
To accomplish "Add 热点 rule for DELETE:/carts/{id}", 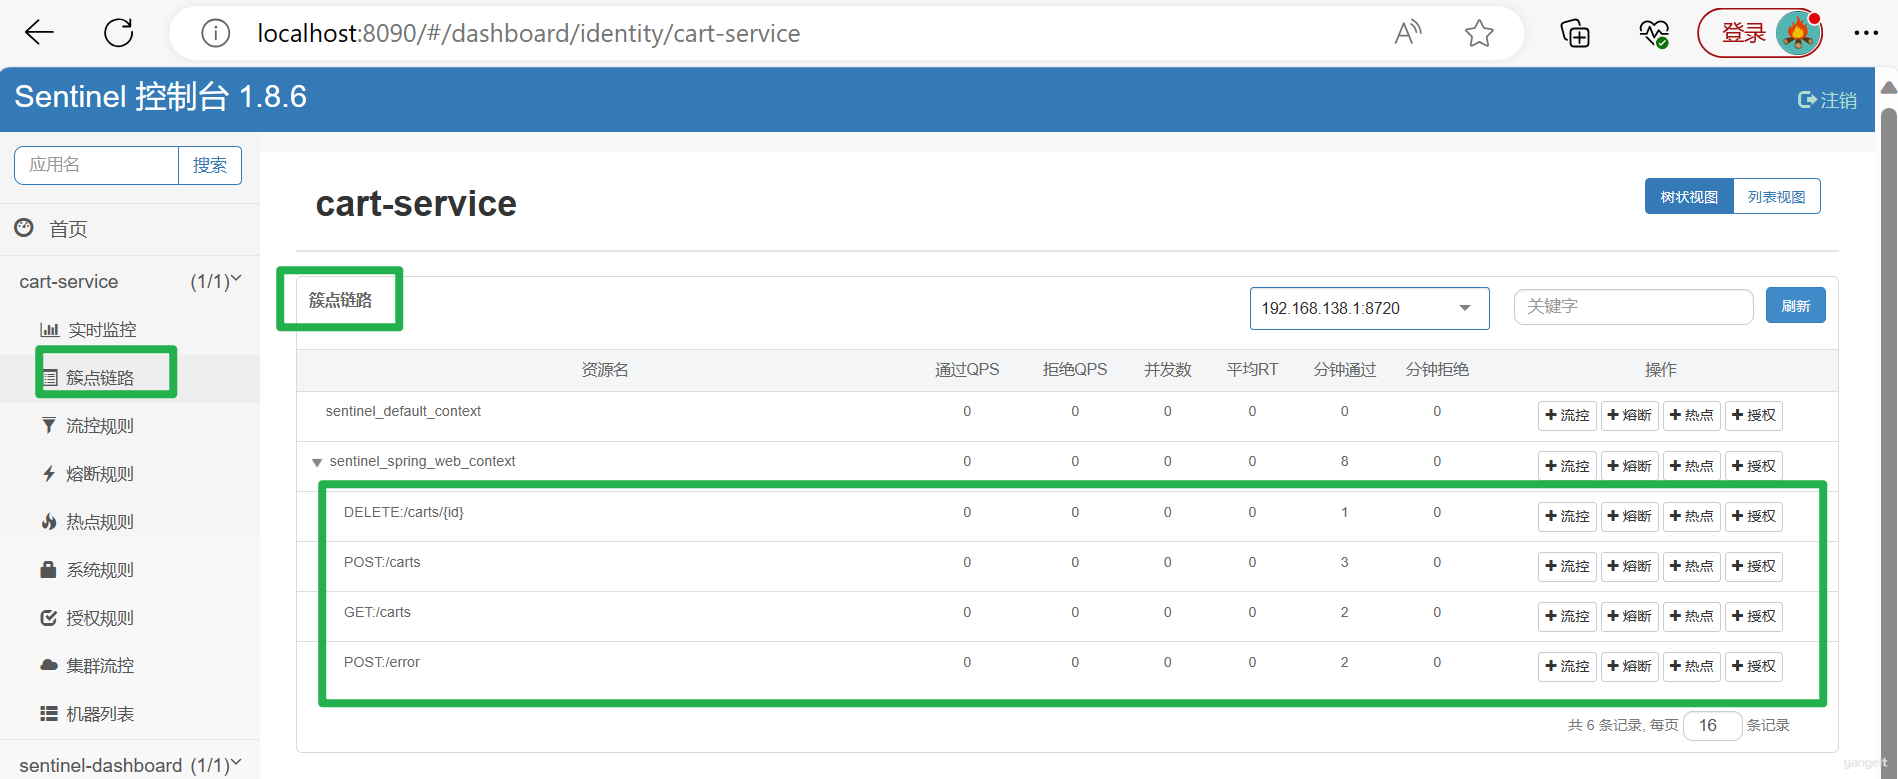I will tap(1691, 516).
